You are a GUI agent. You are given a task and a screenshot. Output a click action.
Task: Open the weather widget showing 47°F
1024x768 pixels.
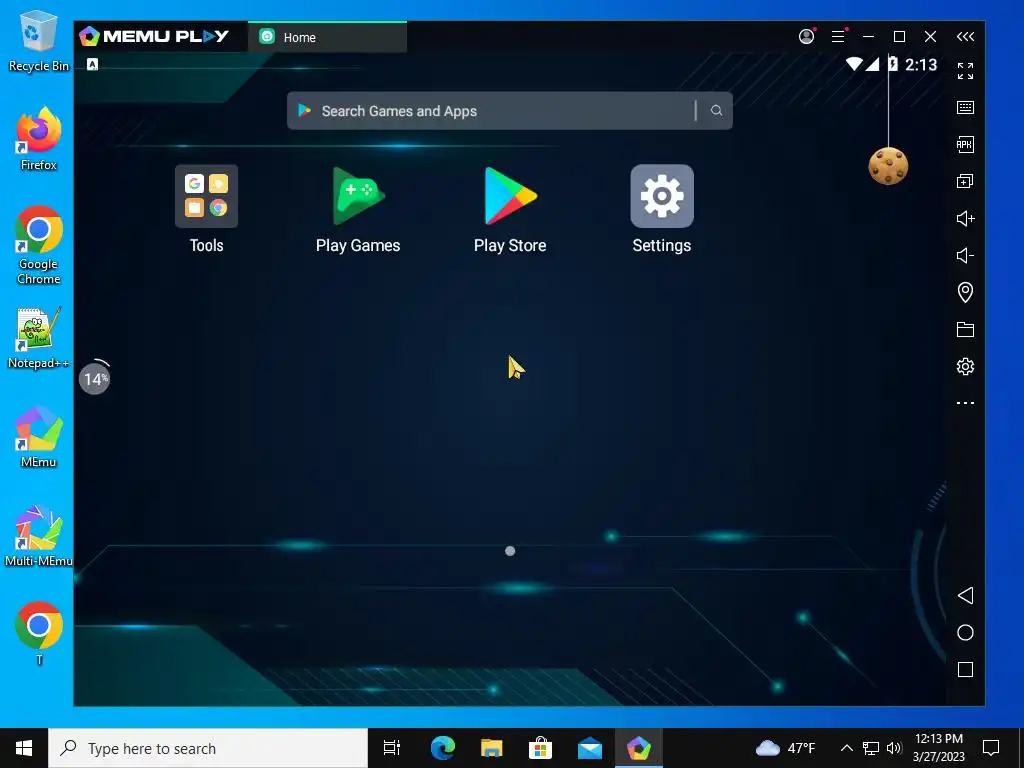tap(786, 748)
